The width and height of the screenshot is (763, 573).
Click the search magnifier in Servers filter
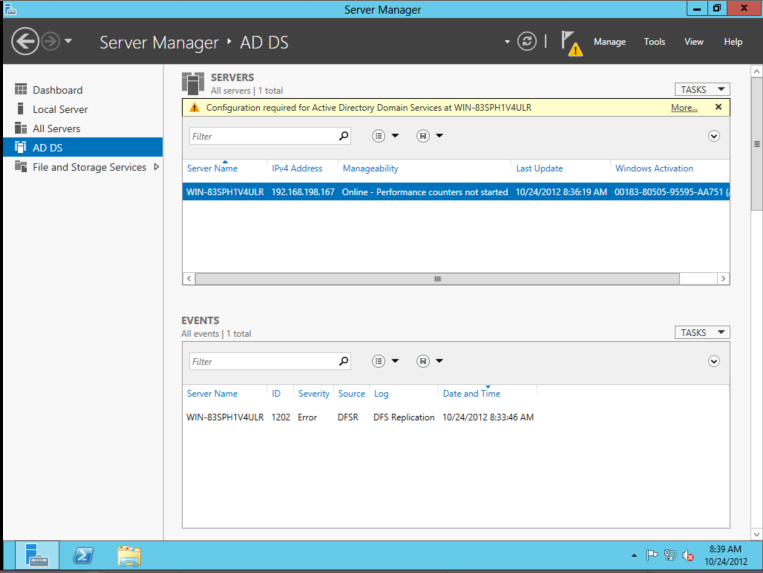344,136
